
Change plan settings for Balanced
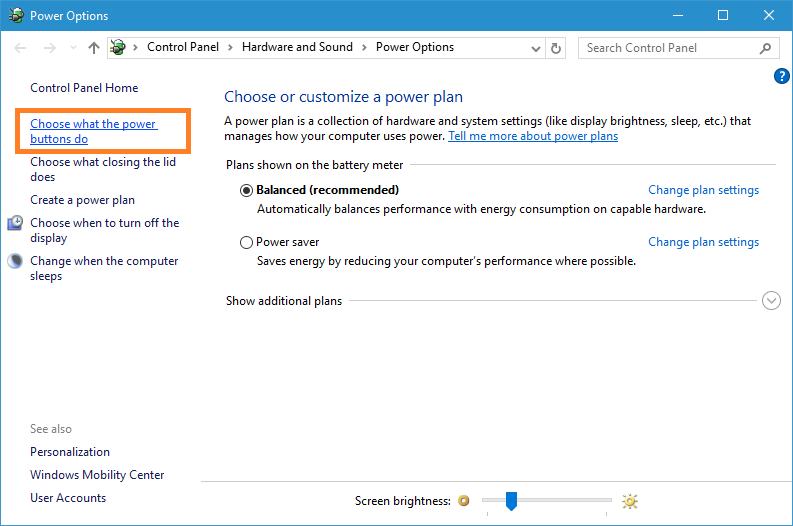pyautogui.click(x=703, y=190)
